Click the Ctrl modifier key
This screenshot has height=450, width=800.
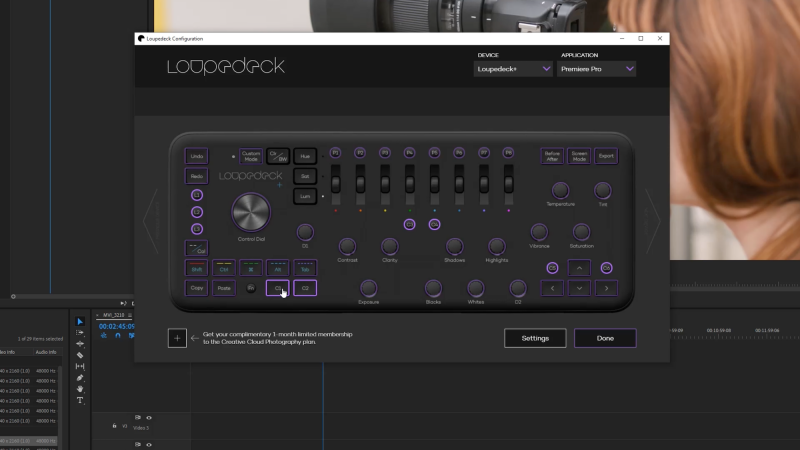(223, 268)
